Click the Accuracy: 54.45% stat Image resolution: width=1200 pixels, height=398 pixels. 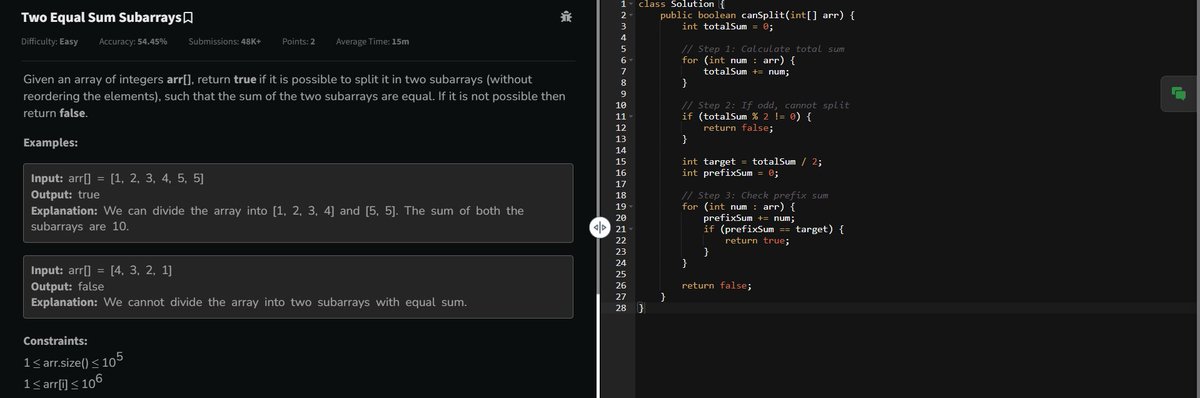click(x=133, y=41)
